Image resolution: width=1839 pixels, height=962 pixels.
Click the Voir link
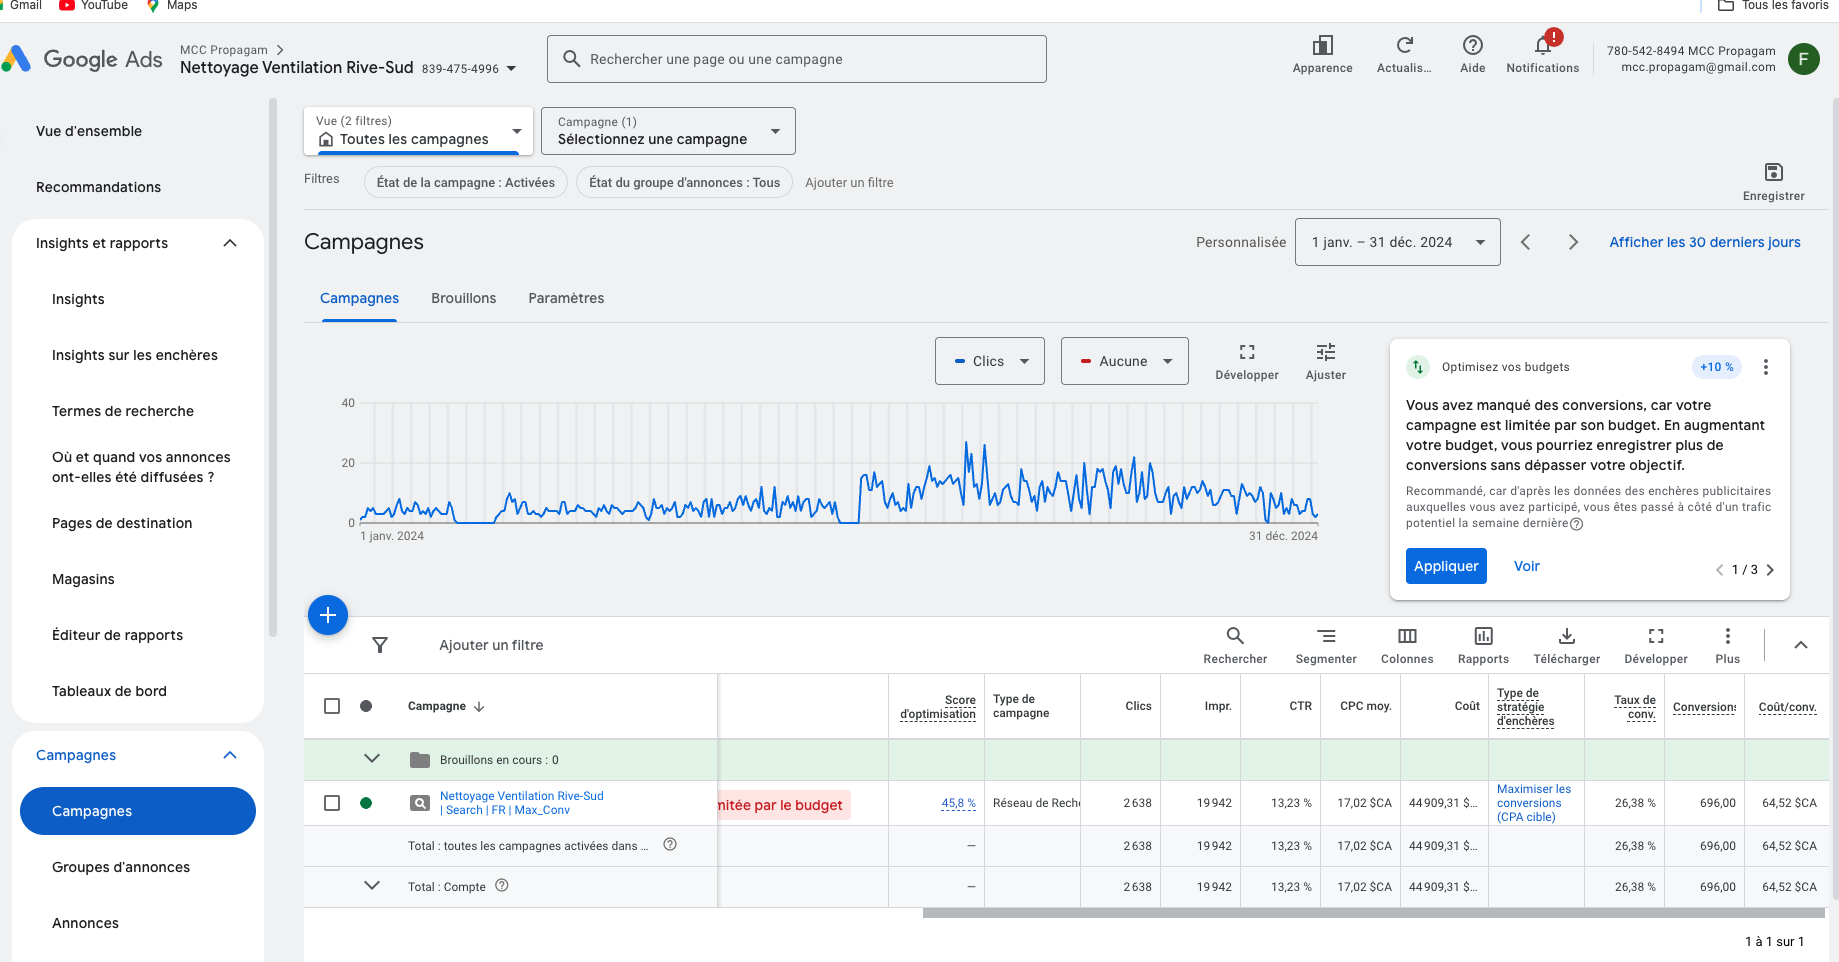click(x=1526, y=566)
